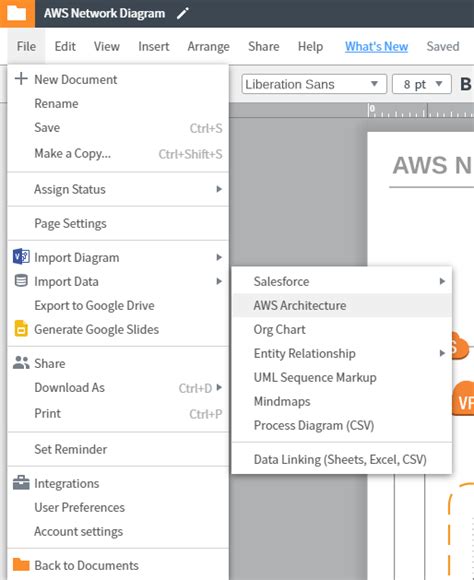Open Integrations from the File menu
This screenshot has height=580, width=474.
coord(118,483)
